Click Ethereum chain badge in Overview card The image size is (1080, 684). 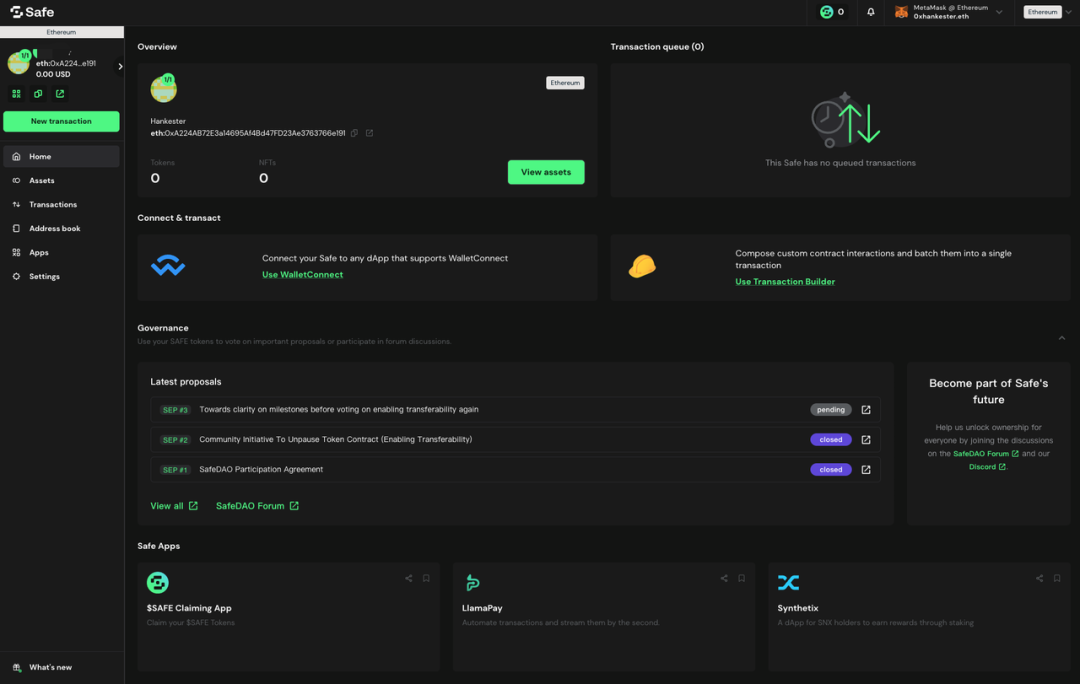pos(565,83)
